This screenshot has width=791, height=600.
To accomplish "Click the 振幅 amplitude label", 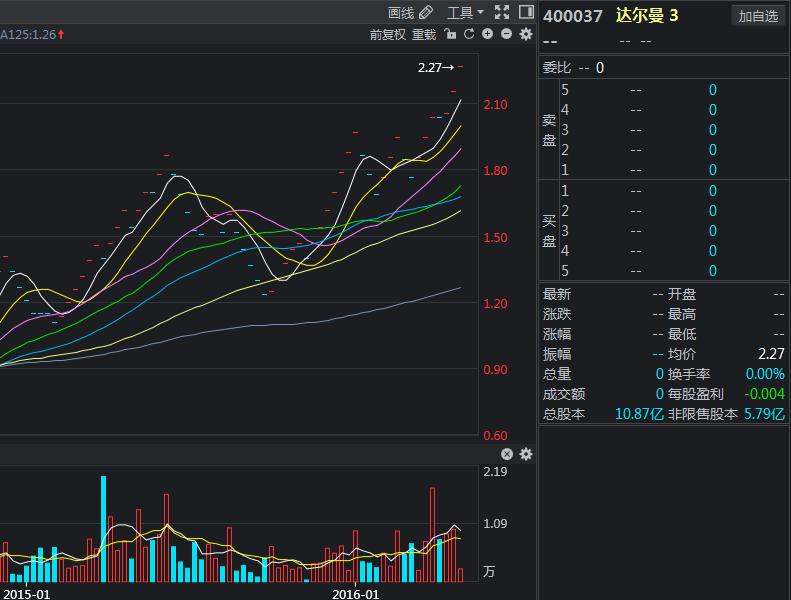I will [557, 354].
